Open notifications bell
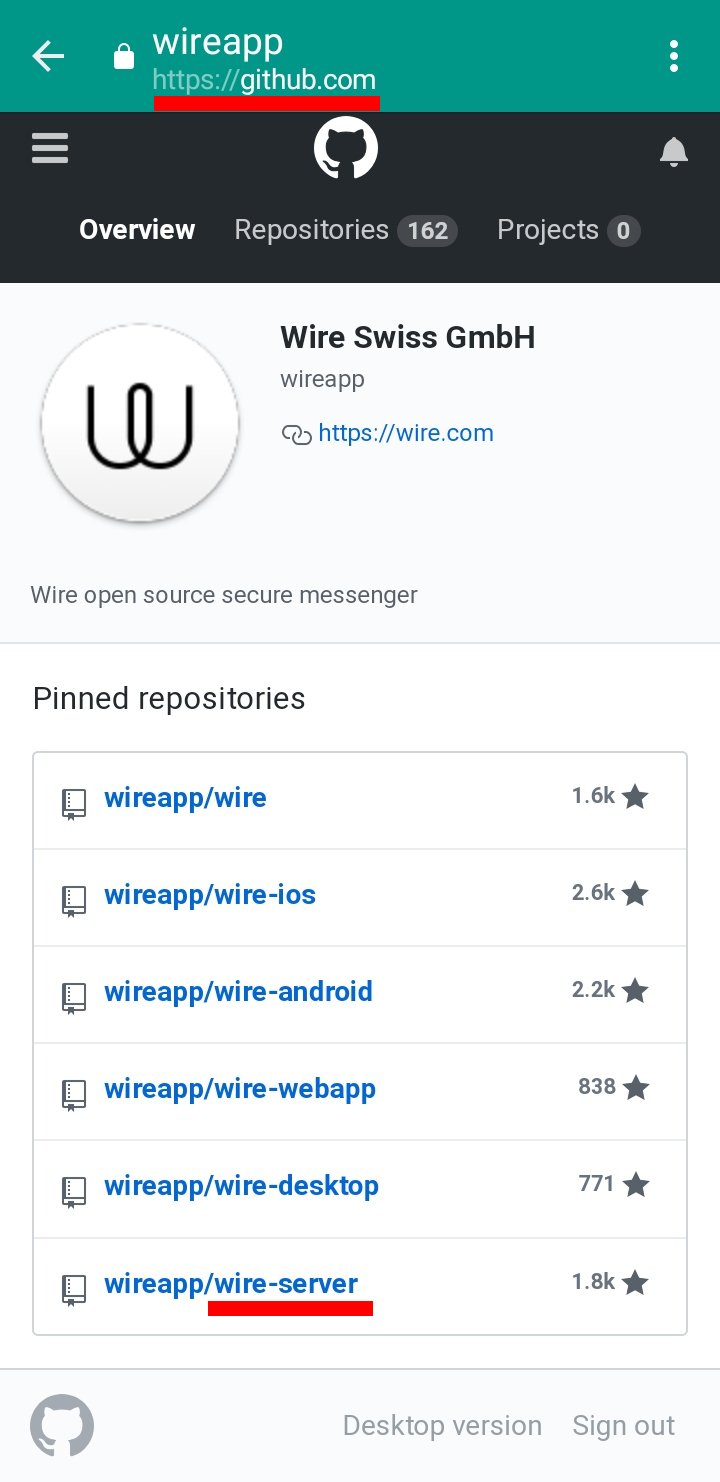This screenshot has width=720, height=1482. coord(674,151)
